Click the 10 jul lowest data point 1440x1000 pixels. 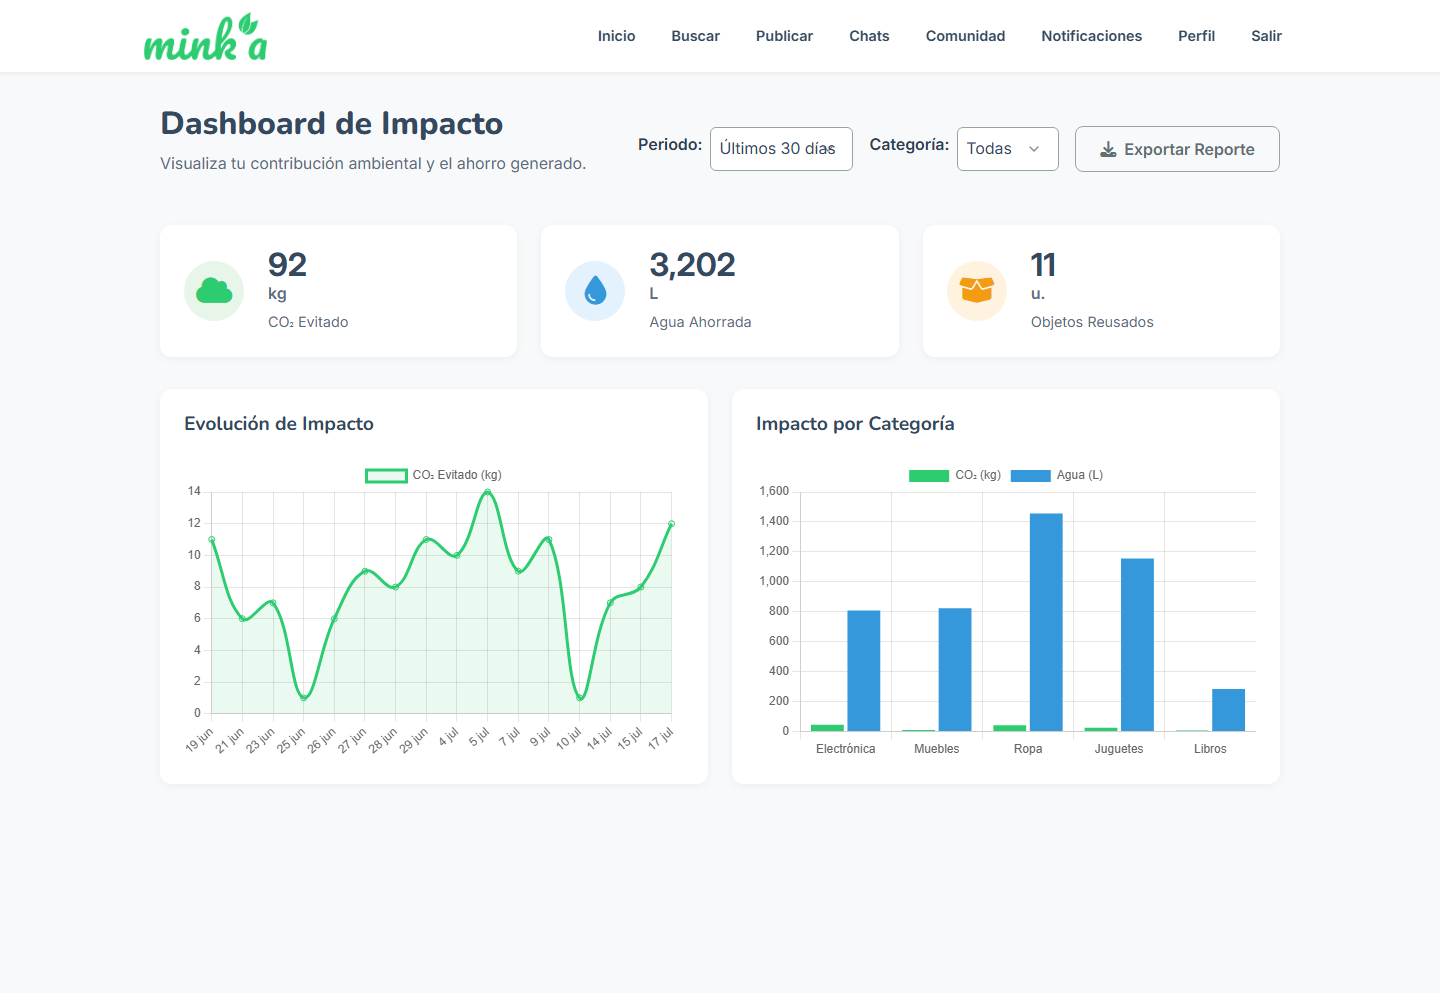pos(580,698)
